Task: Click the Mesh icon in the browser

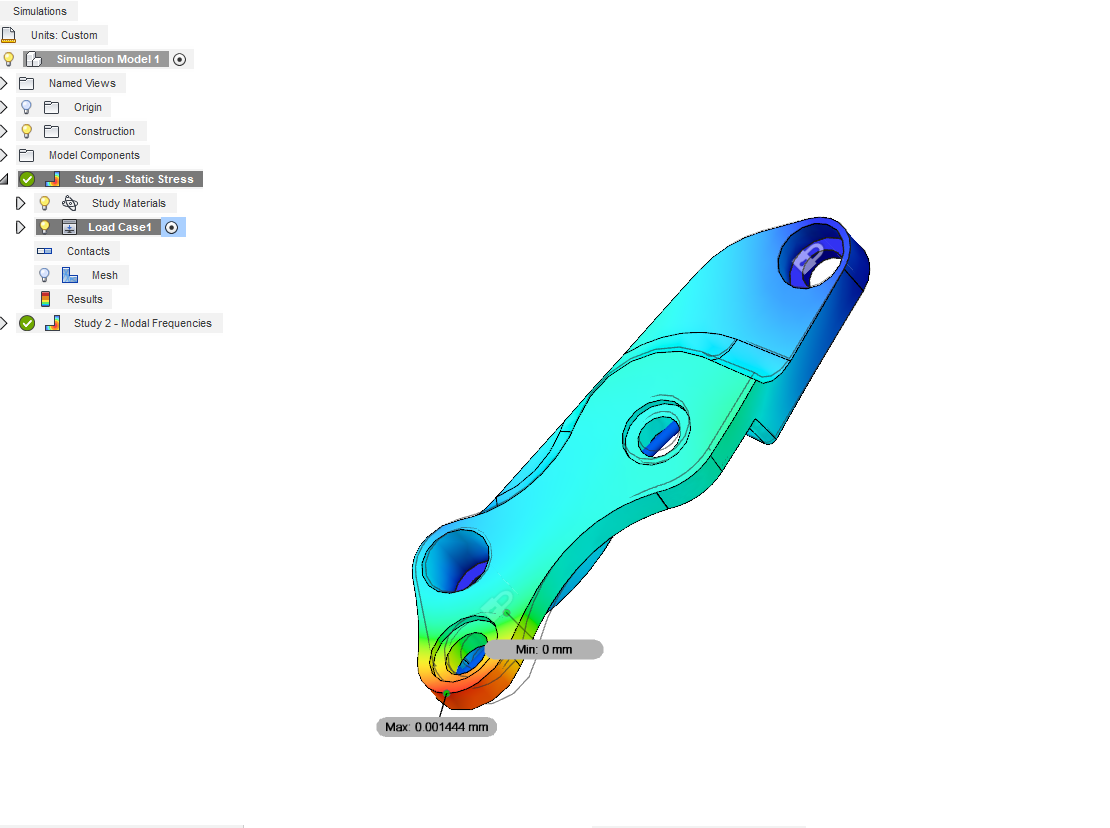Action: click(70, 275)
